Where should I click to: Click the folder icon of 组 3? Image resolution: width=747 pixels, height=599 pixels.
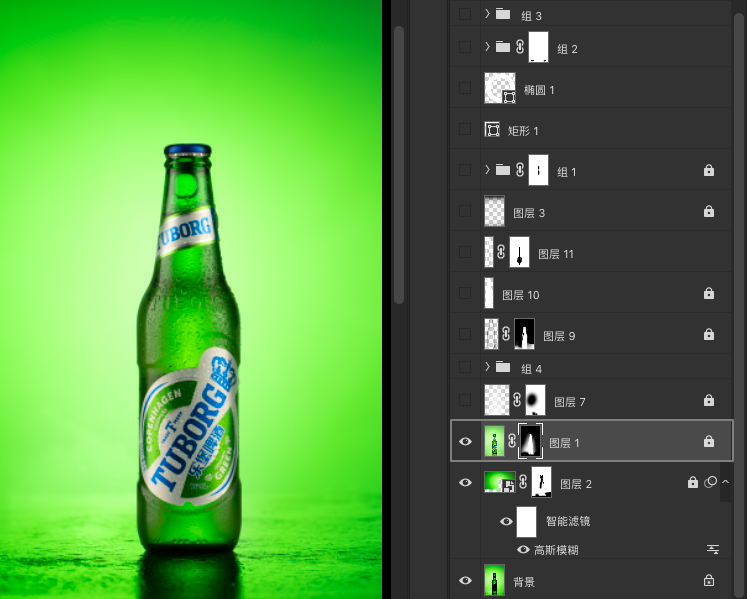pyautogui.click(x=503, y=14)
